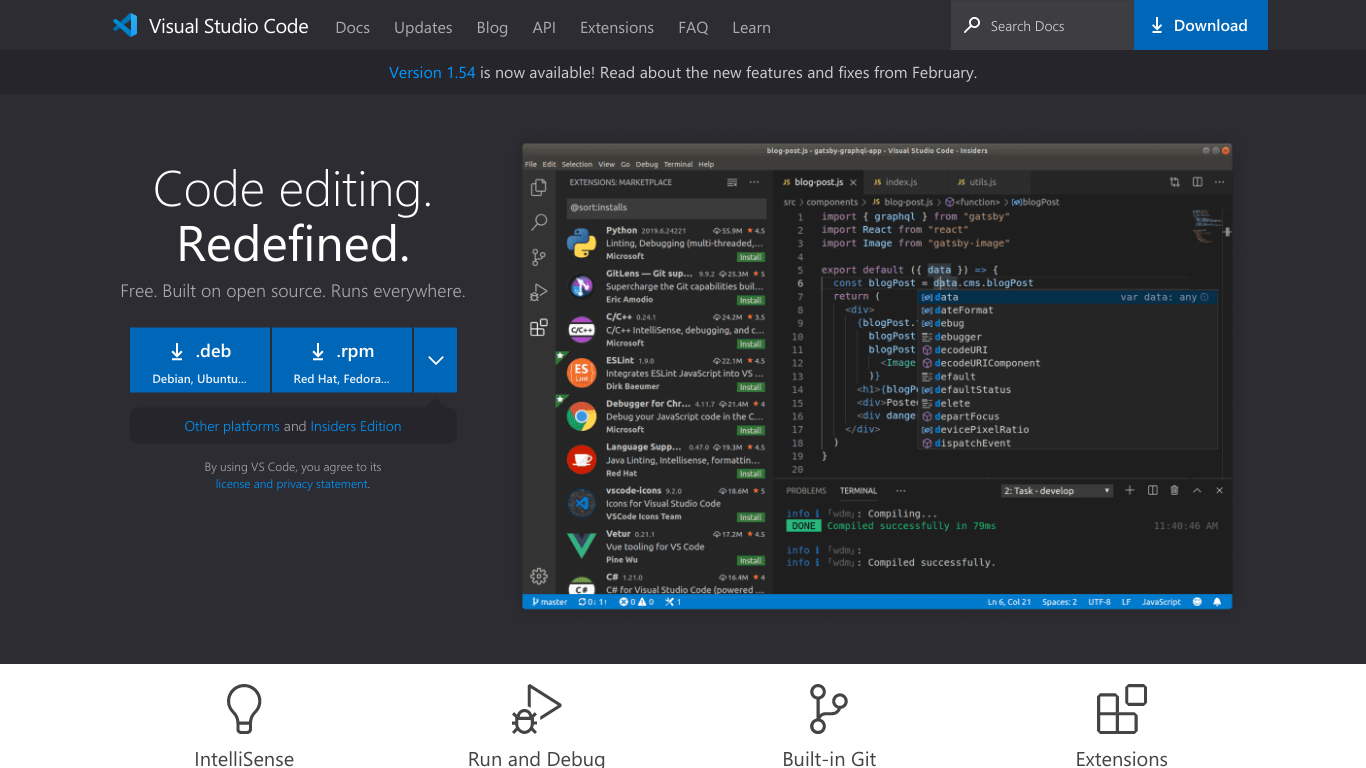The image size is (1366, 768).
Task: Click the IntelliSense lightbulb icon
Action: pos(244,709)
